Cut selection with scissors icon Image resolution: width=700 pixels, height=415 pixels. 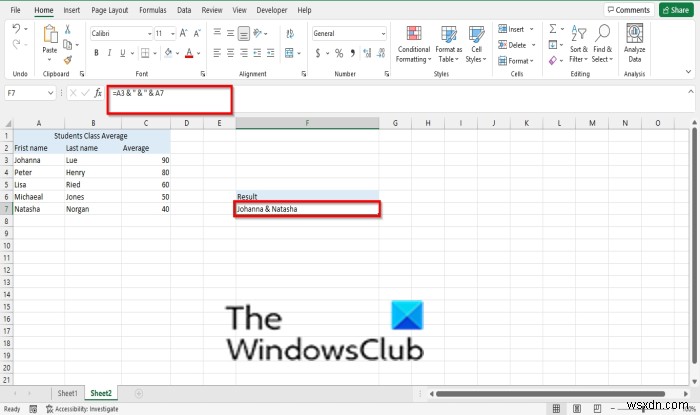pos(68,29)
